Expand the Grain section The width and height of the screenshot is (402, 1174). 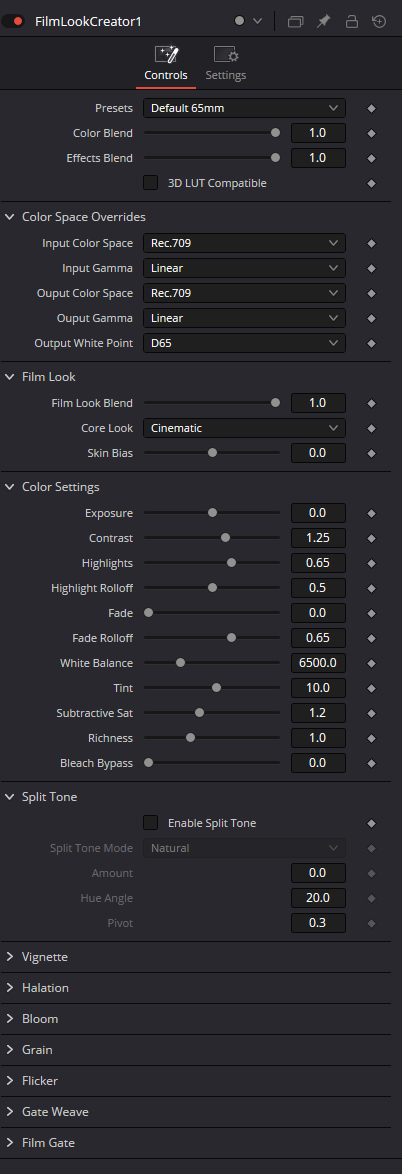[10, 1050]
